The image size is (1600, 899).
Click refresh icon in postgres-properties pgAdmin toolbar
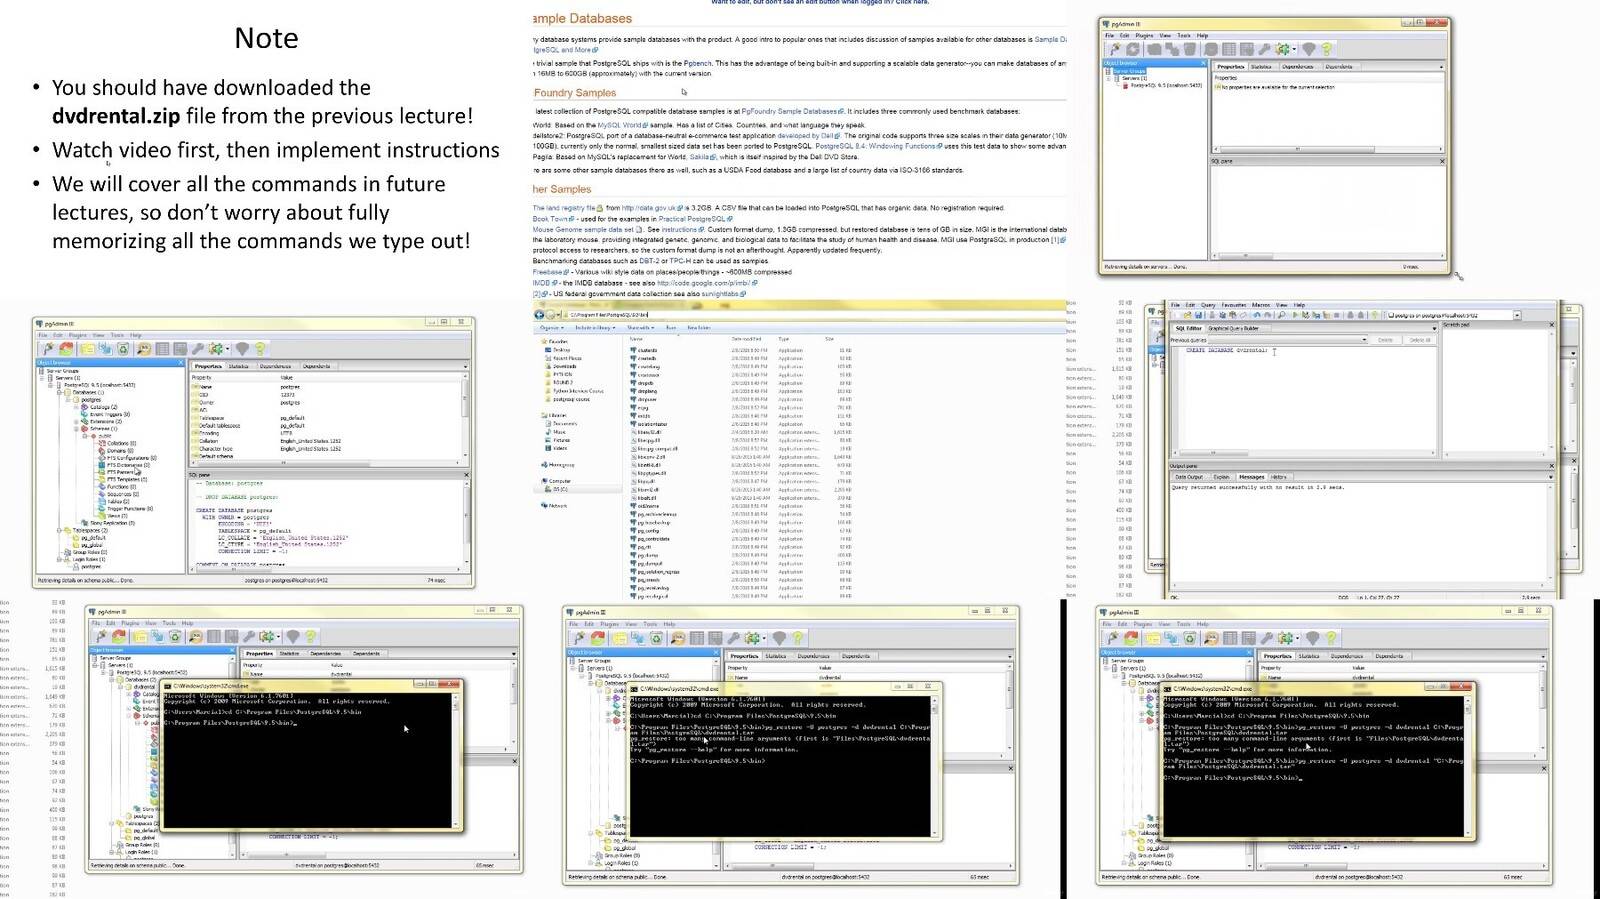coord(66,349)
